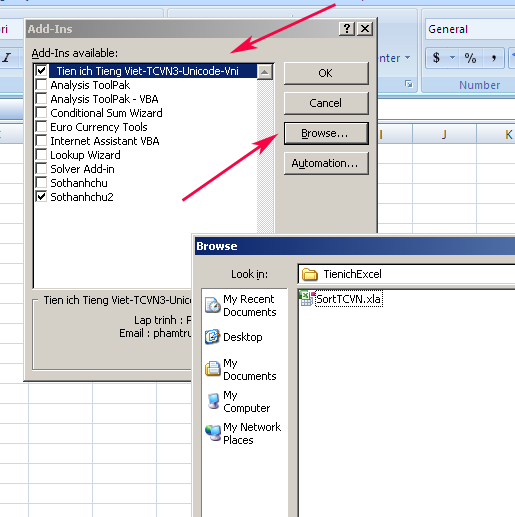The image size is (515, 517).
Task: Click Cancel in Add-Ins dialog
Action: [326, 103]
